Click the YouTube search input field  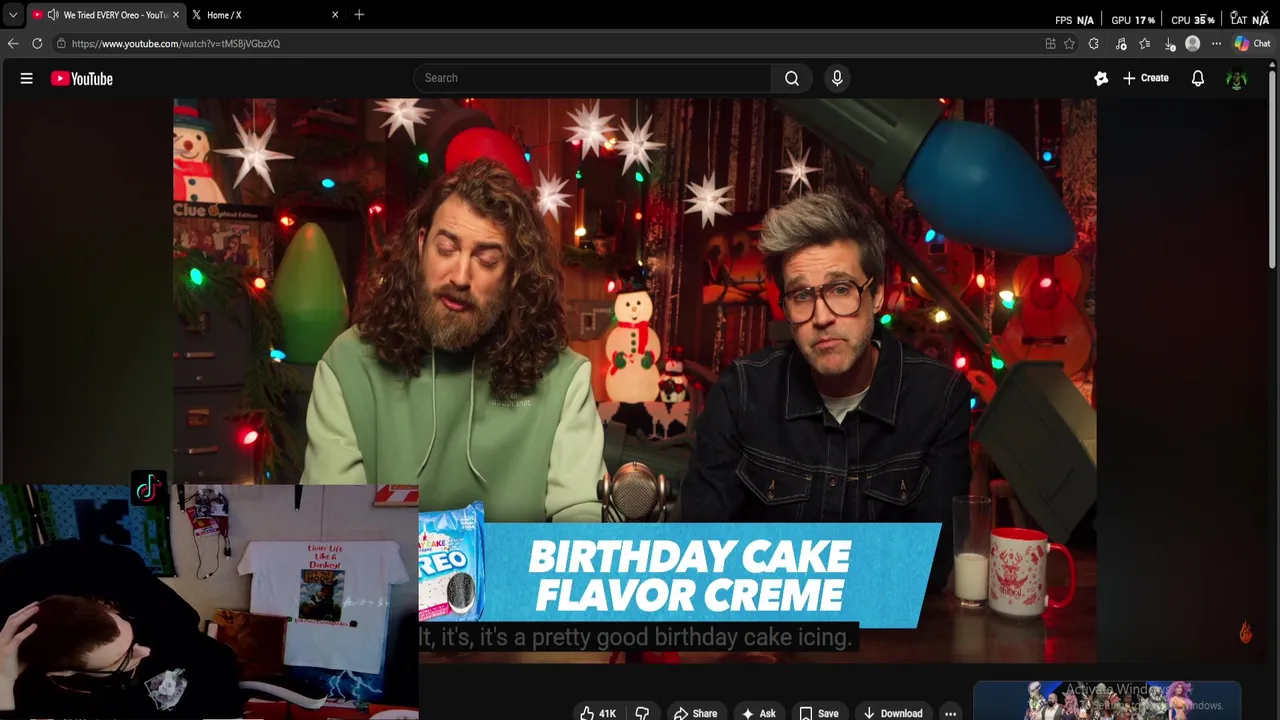pyautogui.click(x=592, y=78)
